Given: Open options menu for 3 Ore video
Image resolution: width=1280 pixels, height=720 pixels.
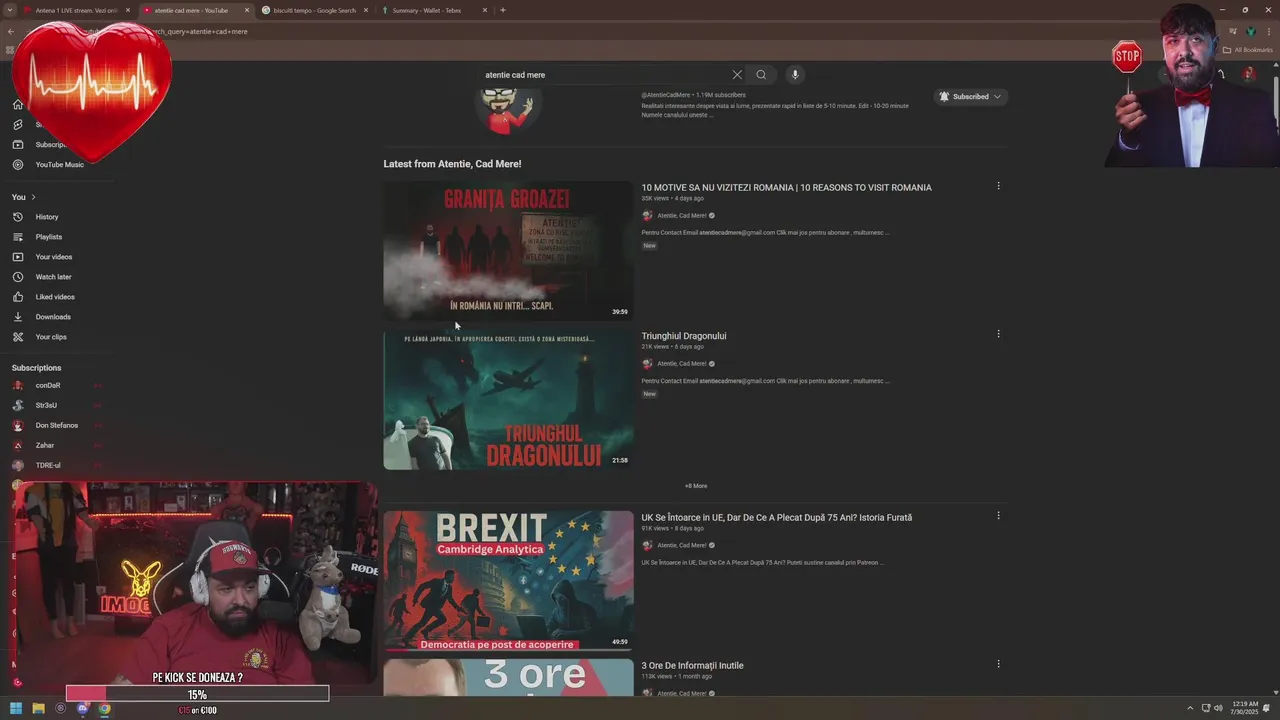Looking at the screenshot, I should coord(998,664).
